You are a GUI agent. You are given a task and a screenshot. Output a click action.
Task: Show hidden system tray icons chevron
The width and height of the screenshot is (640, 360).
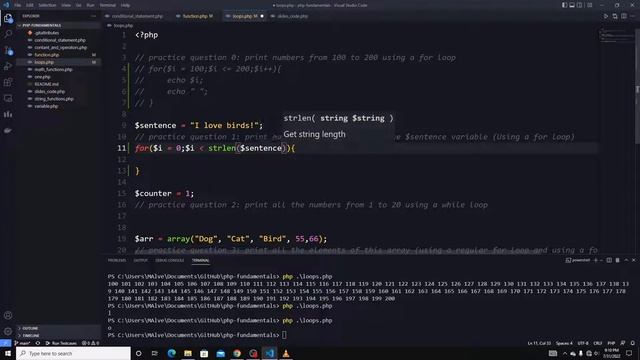(x=565, y=353)
